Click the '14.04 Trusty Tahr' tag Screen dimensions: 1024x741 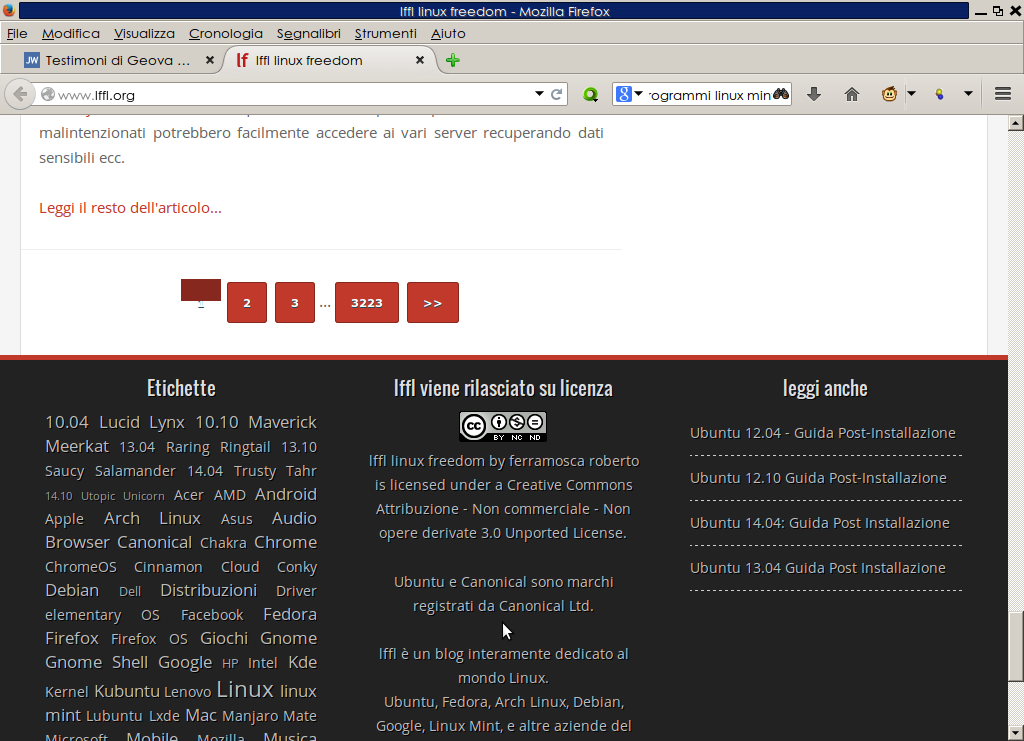pos(252,471)
